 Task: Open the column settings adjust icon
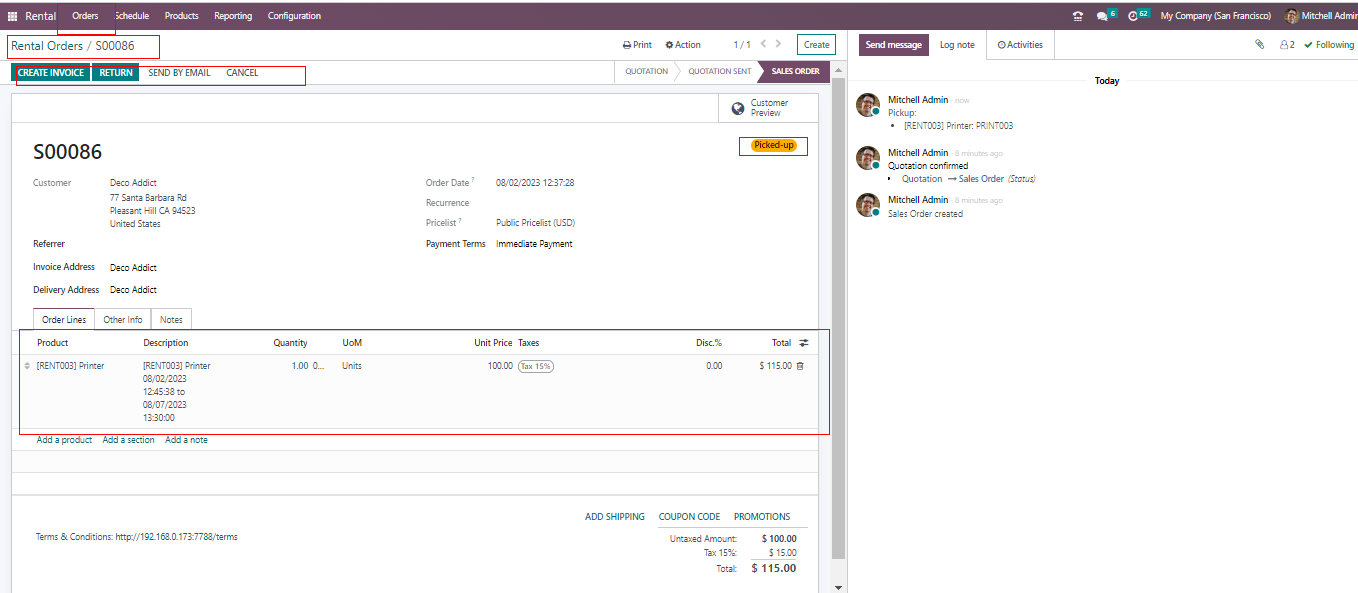(x=804, y=343)
